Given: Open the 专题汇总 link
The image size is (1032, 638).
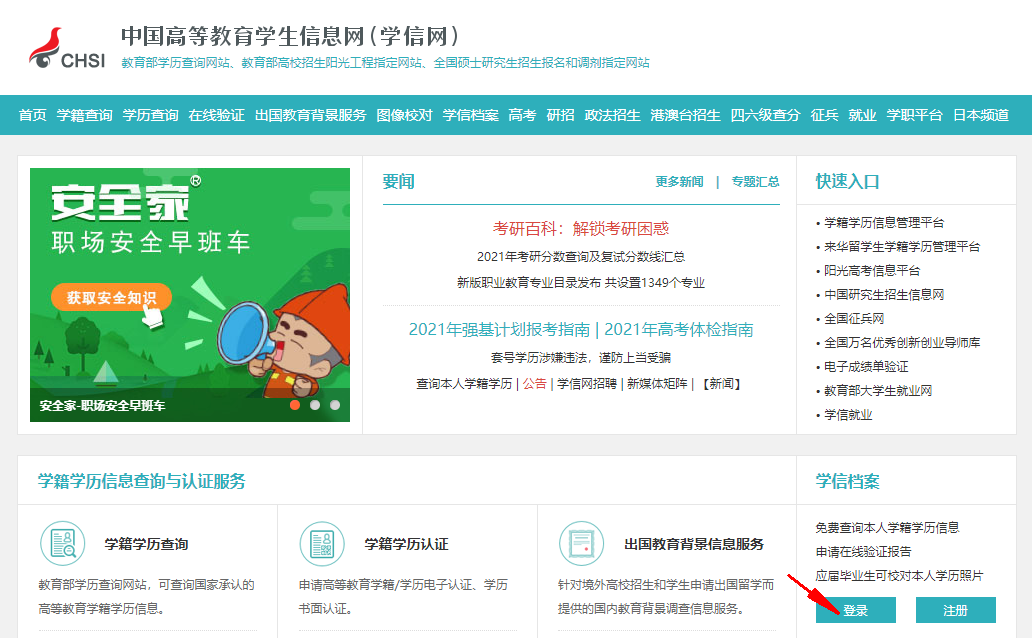Looking at the screenshot, I should coord(755,182).
